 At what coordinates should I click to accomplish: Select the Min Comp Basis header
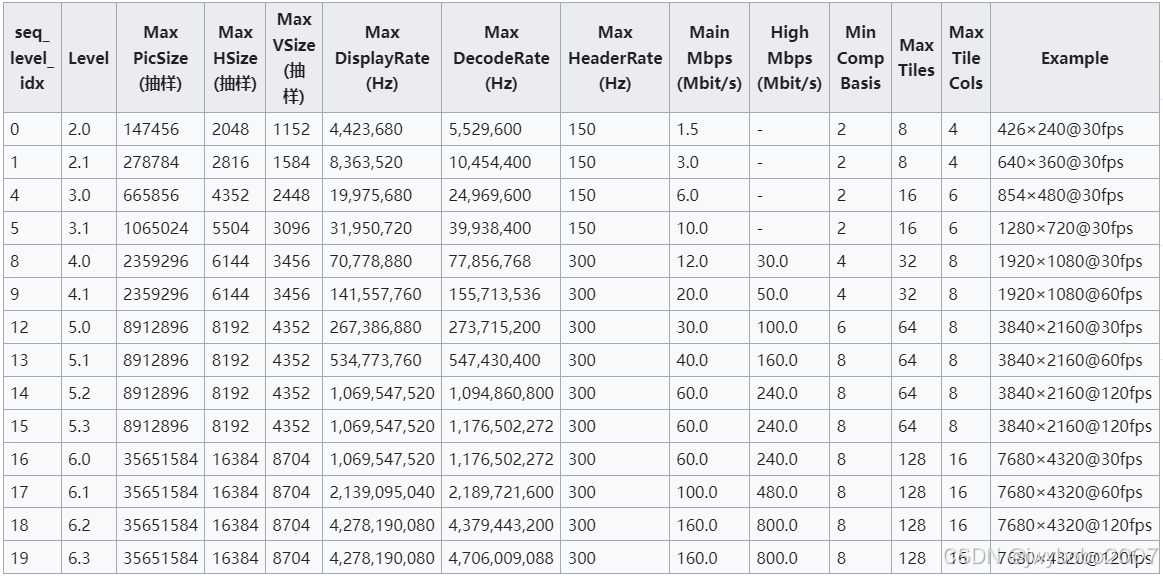(x=860, y=58)
